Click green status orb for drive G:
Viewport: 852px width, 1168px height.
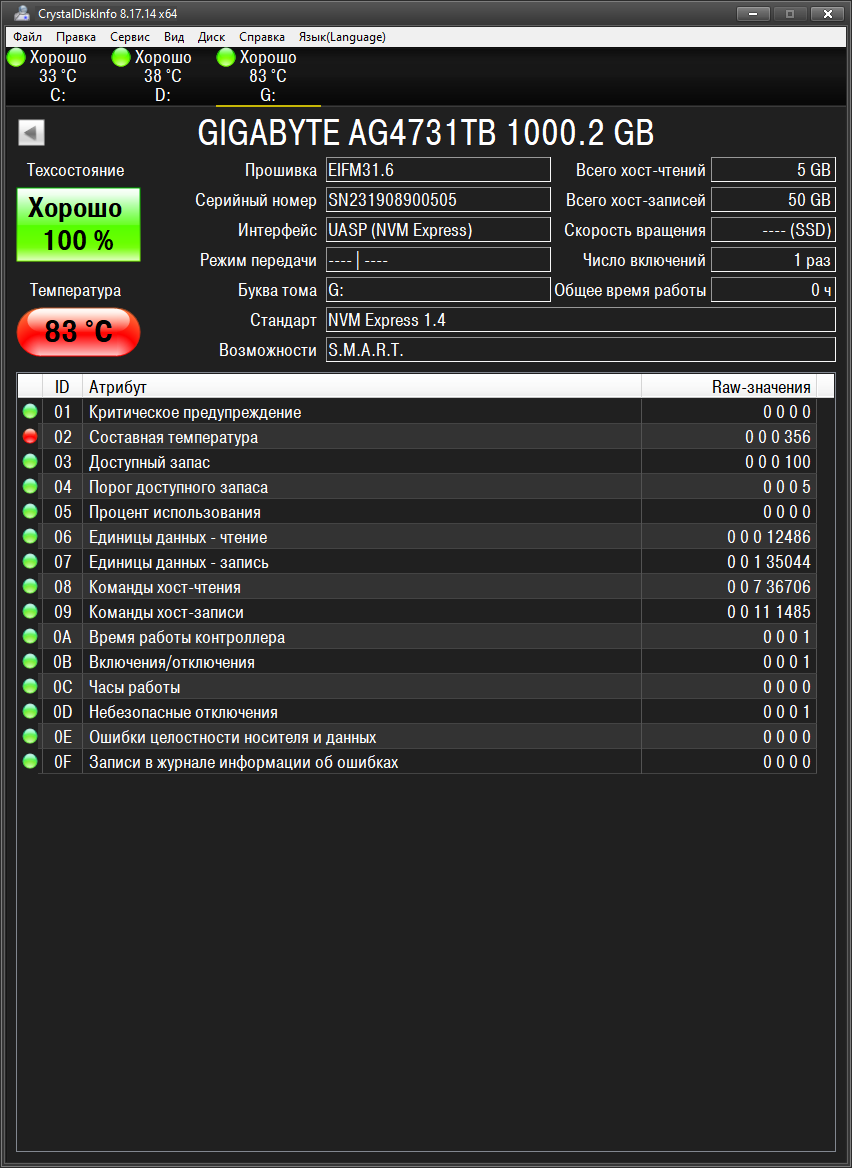(226, 57)
